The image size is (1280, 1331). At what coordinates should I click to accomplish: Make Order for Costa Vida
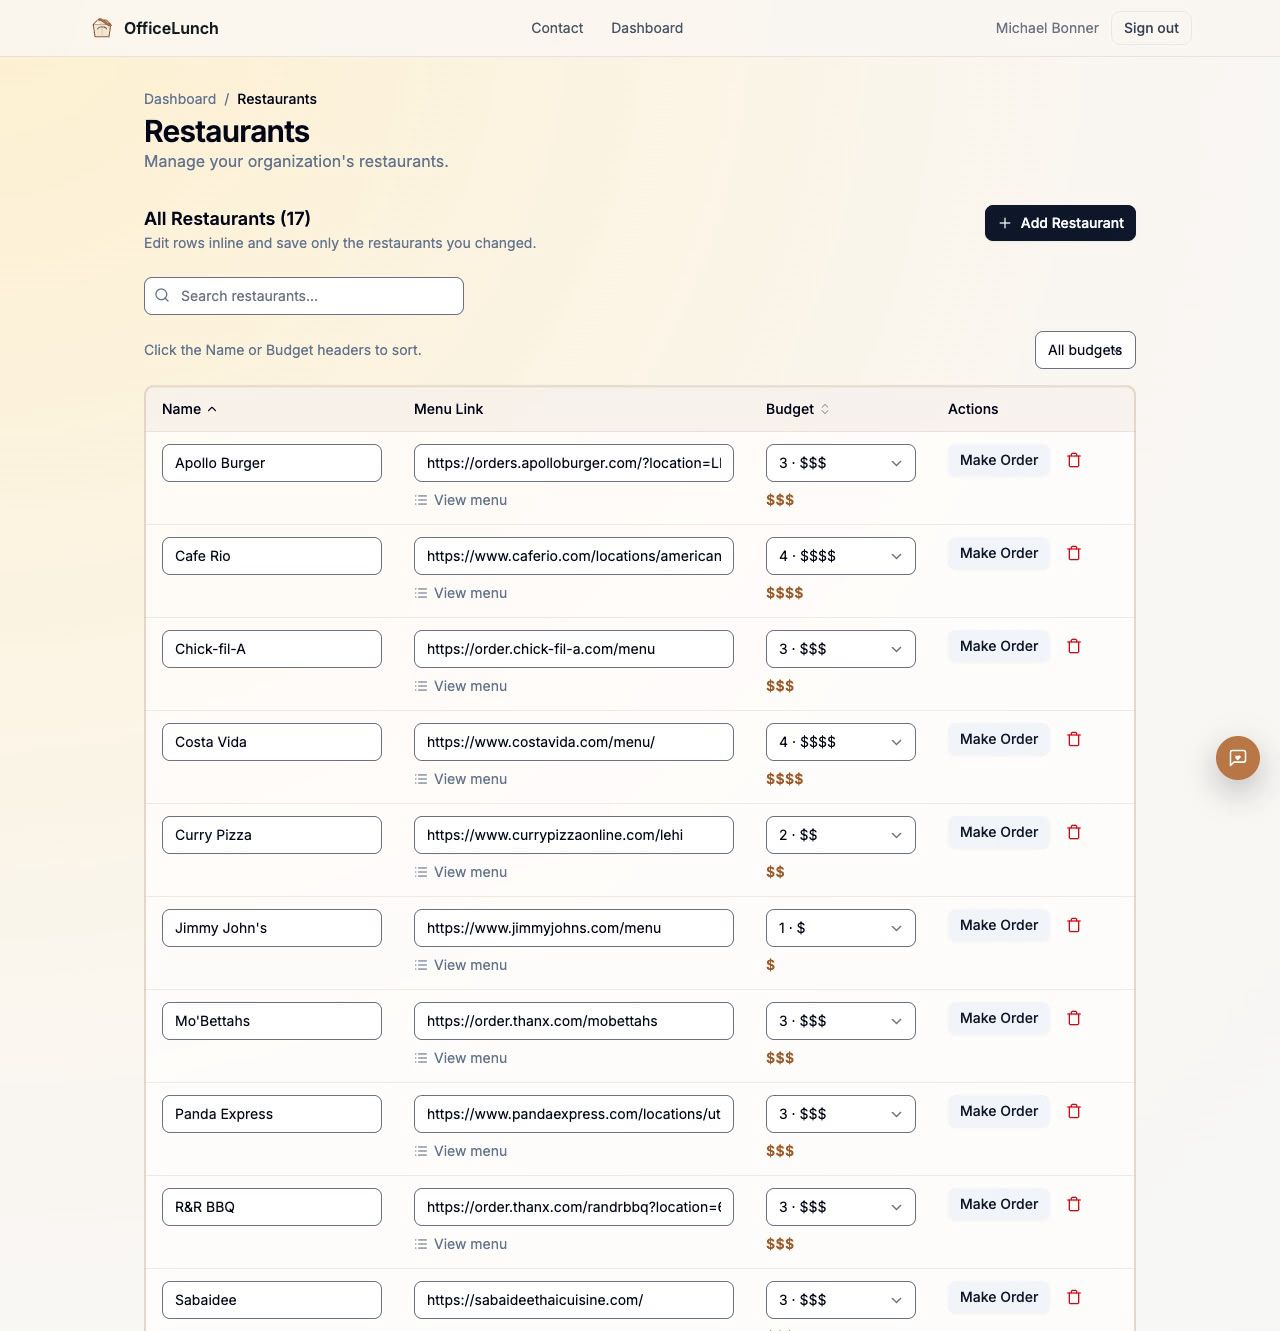999,739
